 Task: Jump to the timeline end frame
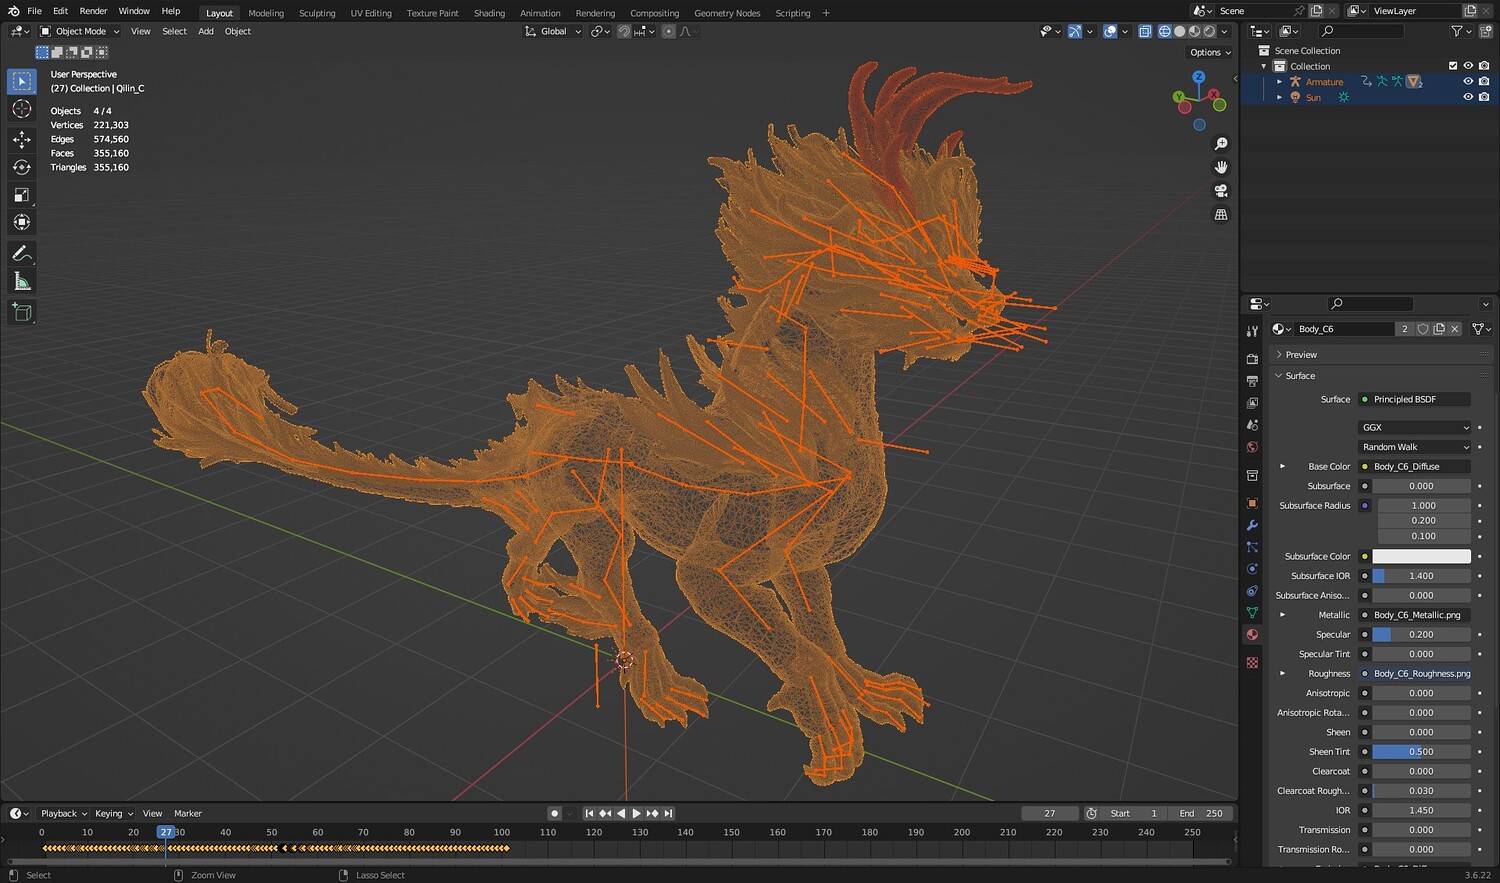668,813
